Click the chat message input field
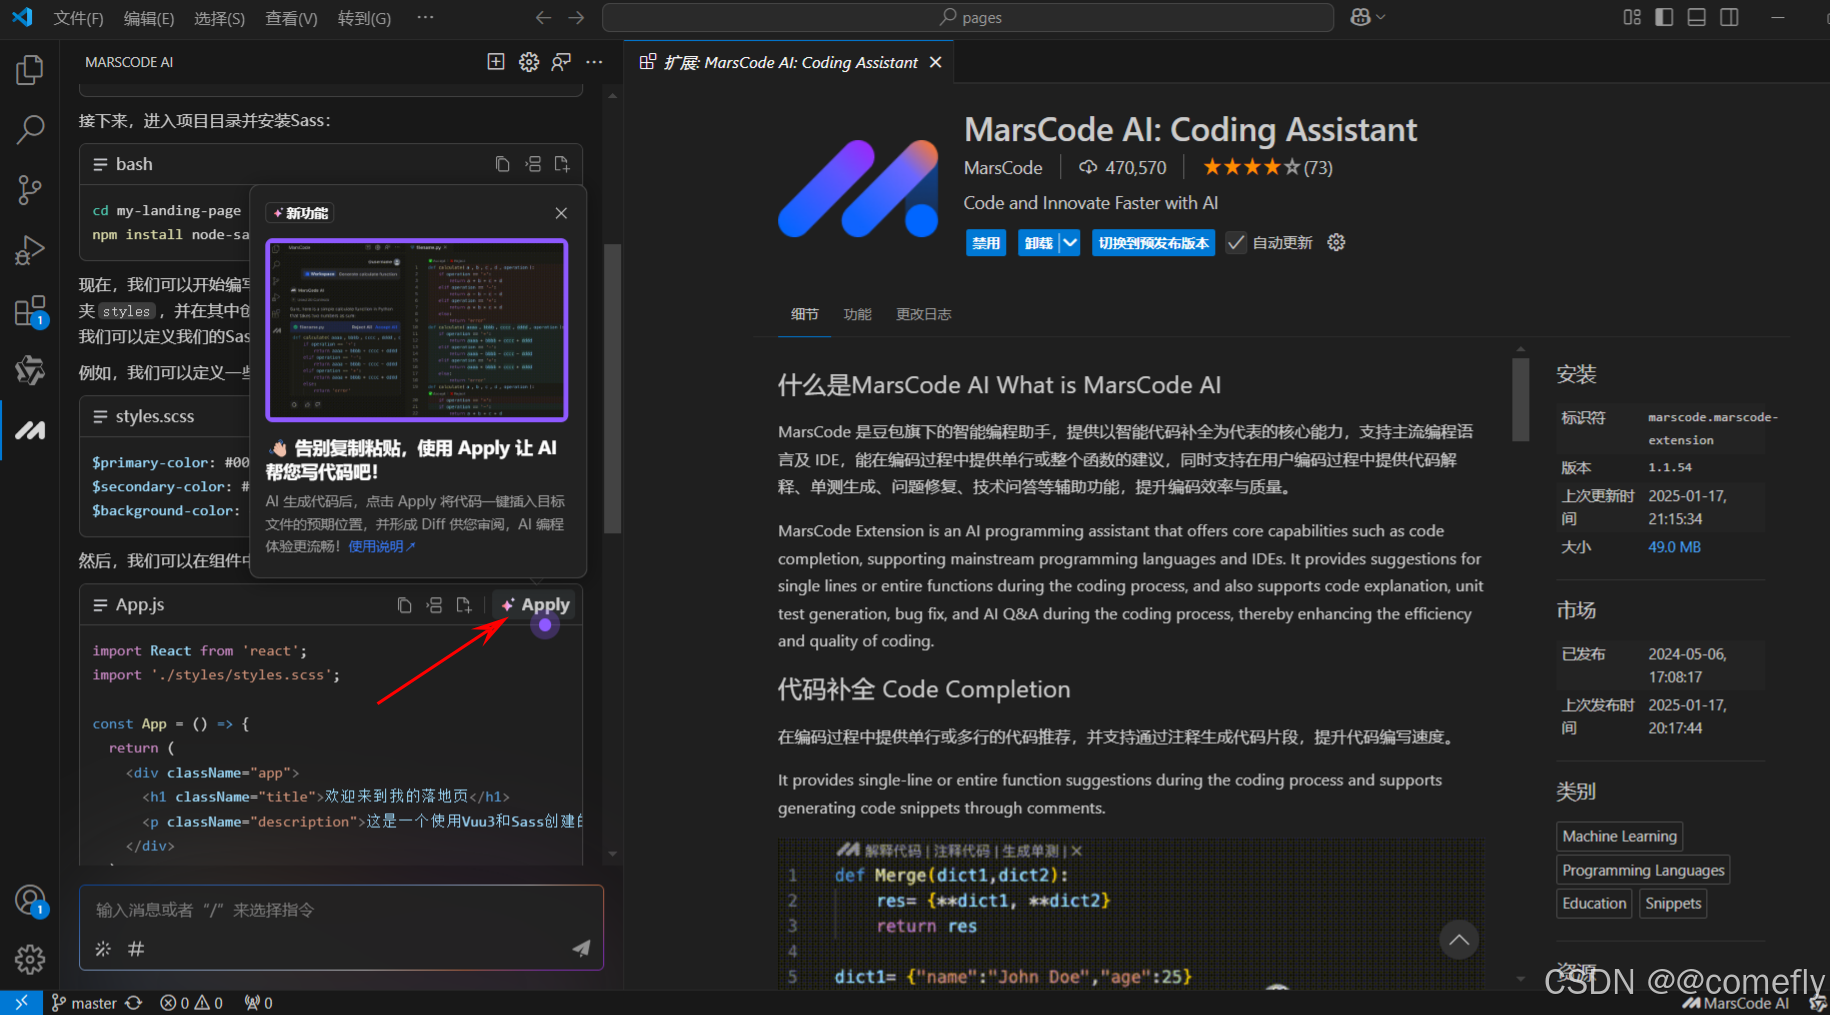 pyautogui.click(x=341, y=910)
